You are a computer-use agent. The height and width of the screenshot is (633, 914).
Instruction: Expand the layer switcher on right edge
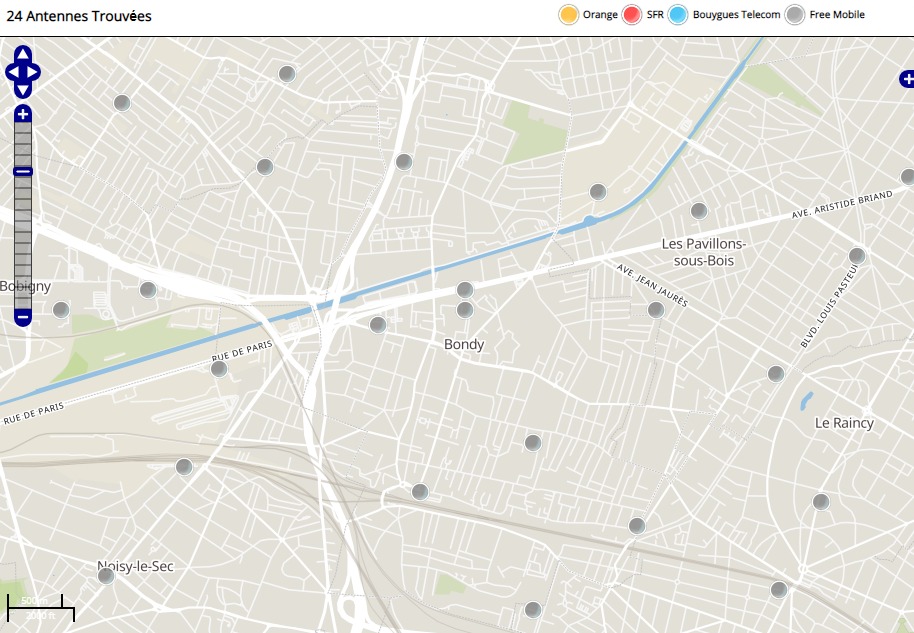[x=906, y=79]
